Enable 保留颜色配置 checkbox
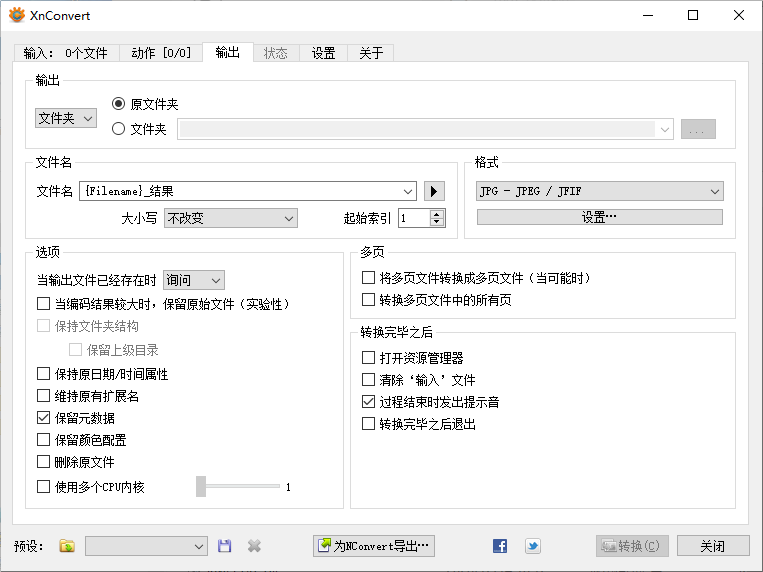 pyautogui.click(x=43, y=440)
